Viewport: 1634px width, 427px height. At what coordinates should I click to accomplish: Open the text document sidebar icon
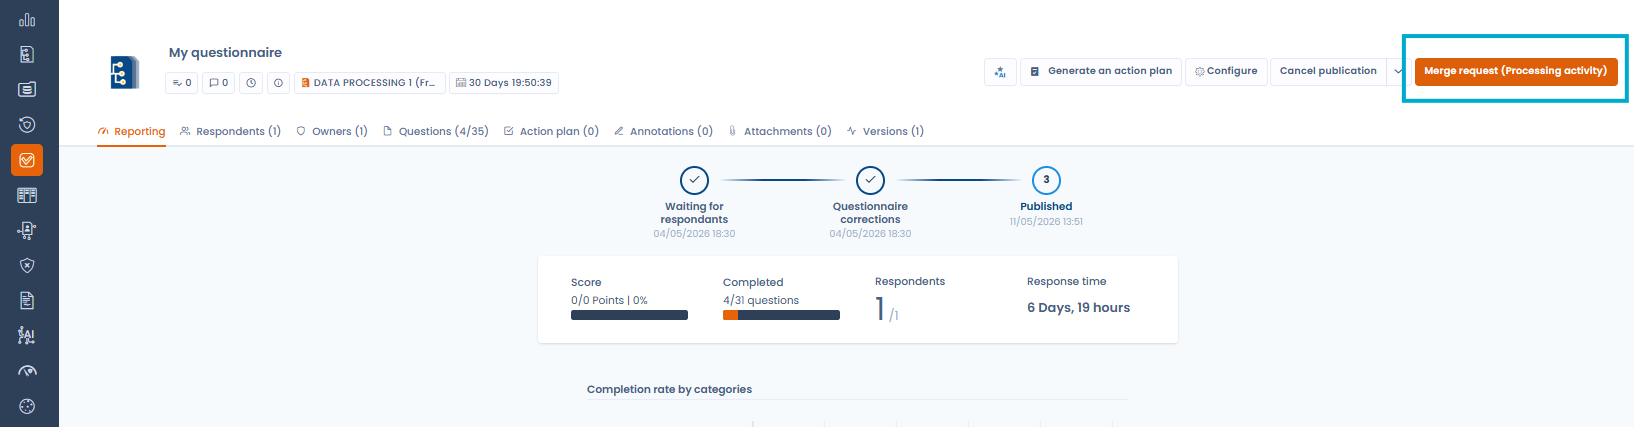(x=27, y=300)
